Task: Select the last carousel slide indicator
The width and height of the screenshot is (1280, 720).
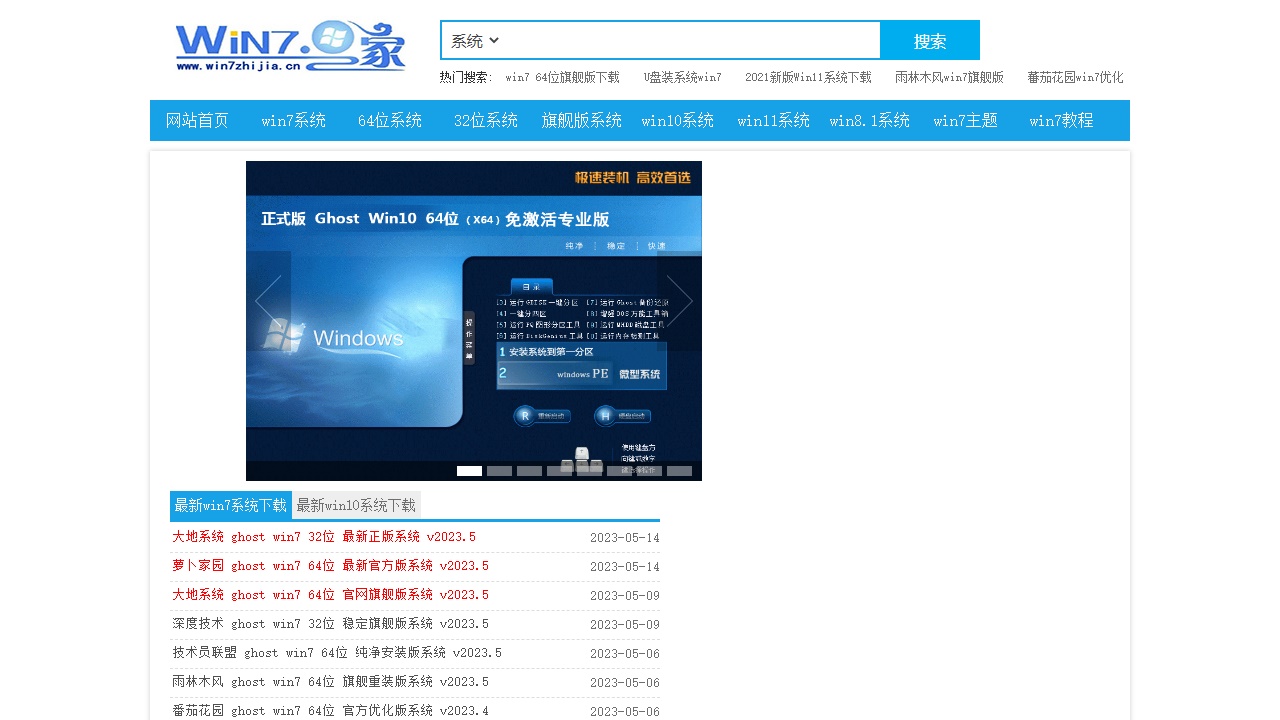Action: point(679,471)
